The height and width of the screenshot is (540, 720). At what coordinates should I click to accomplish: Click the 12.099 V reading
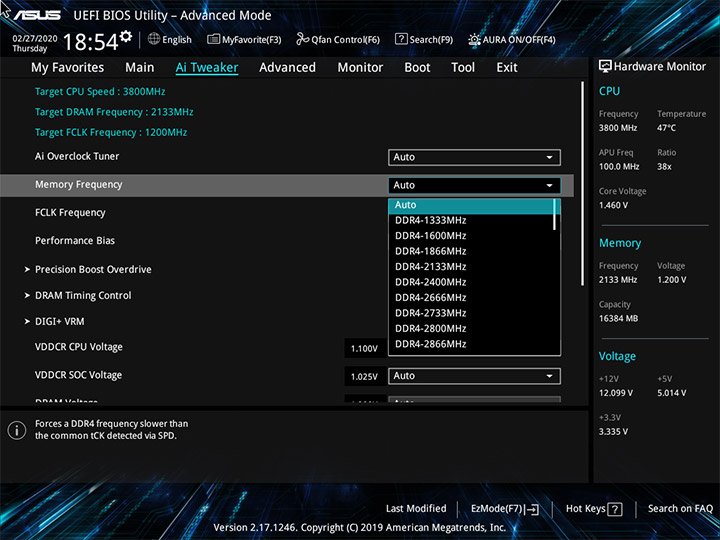click(x=615, y=393)
